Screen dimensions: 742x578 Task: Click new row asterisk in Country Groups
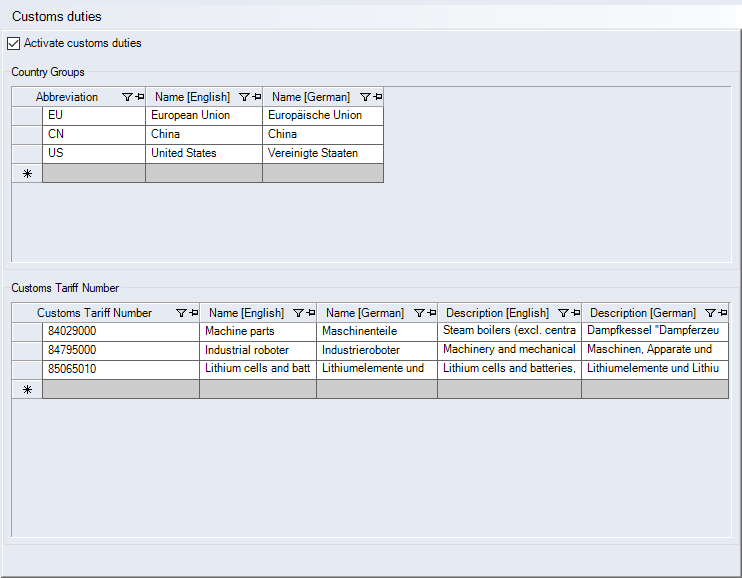point(27,173)
